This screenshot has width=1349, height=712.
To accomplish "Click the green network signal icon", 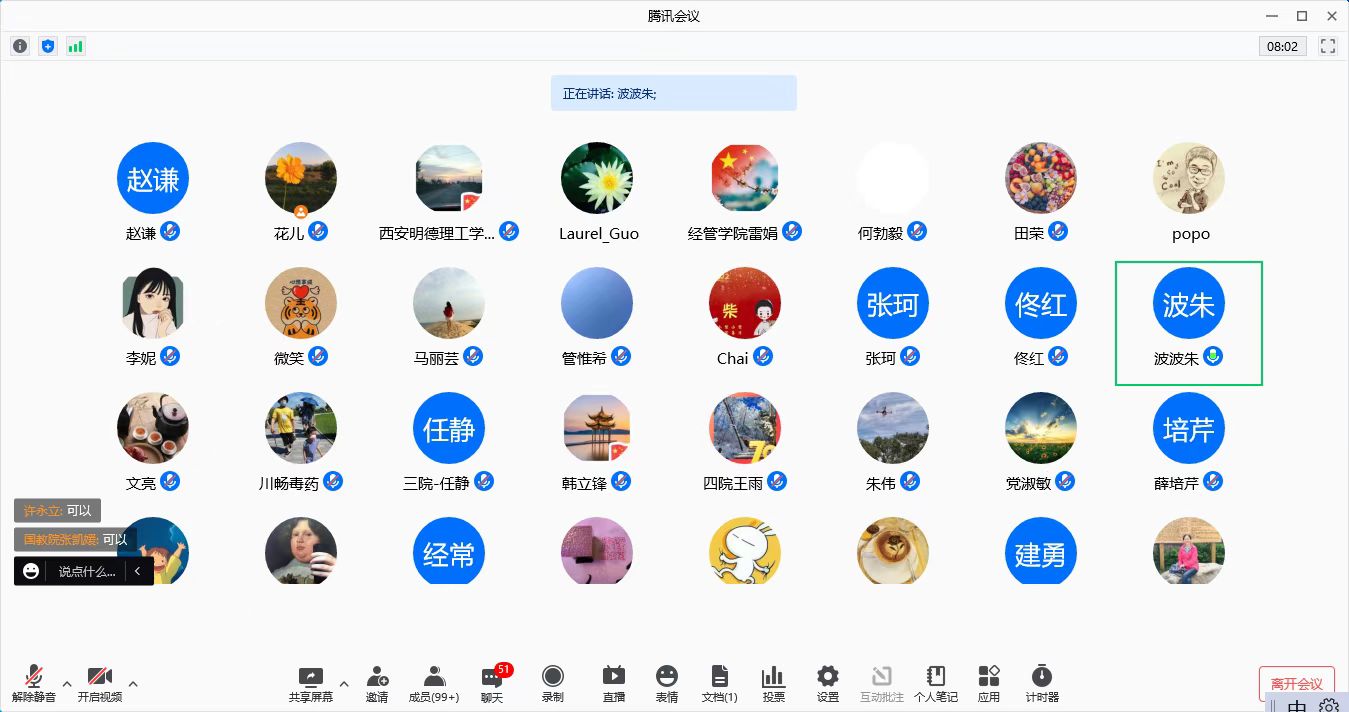I will coord(75,46).
